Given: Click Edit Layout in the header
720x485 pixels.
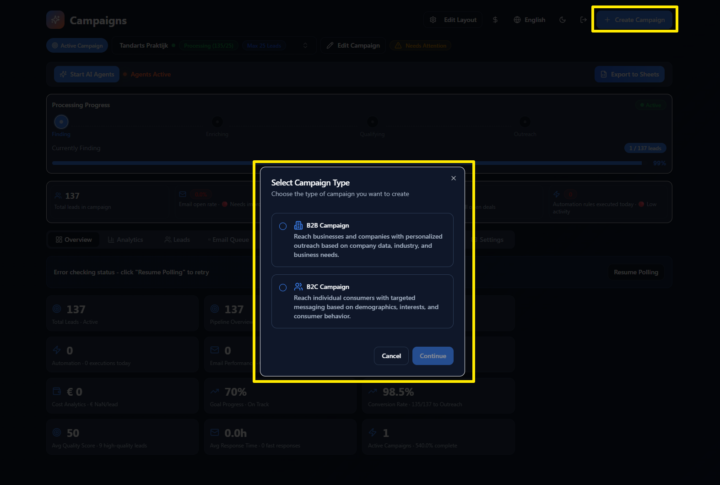Looking at the screenshot, I should 454,20.
